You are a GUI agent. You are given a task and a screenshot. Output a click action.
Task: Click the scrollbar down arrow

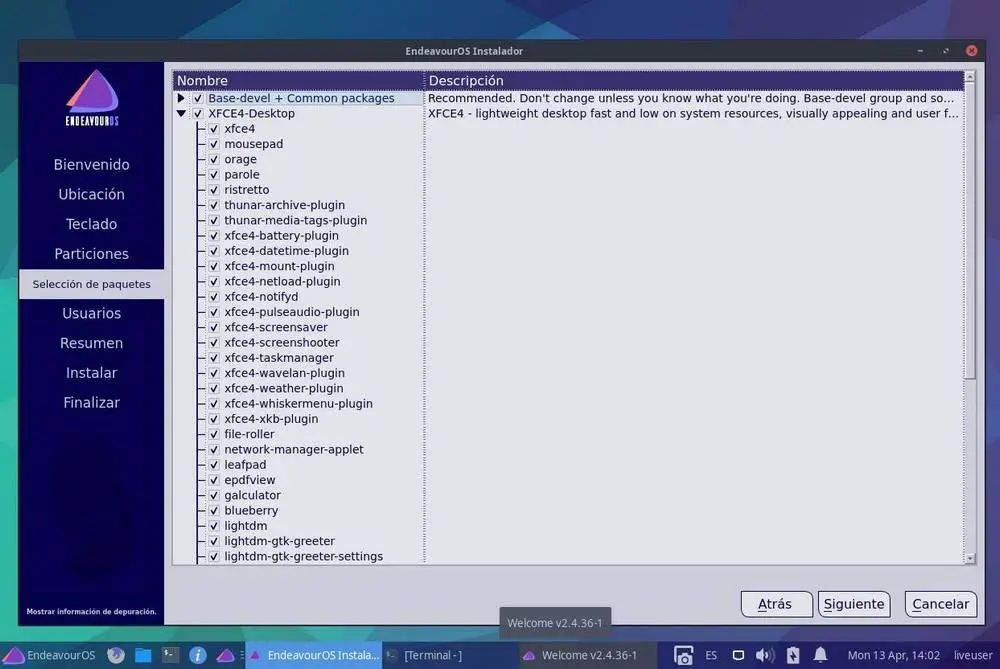pos(970,559)
